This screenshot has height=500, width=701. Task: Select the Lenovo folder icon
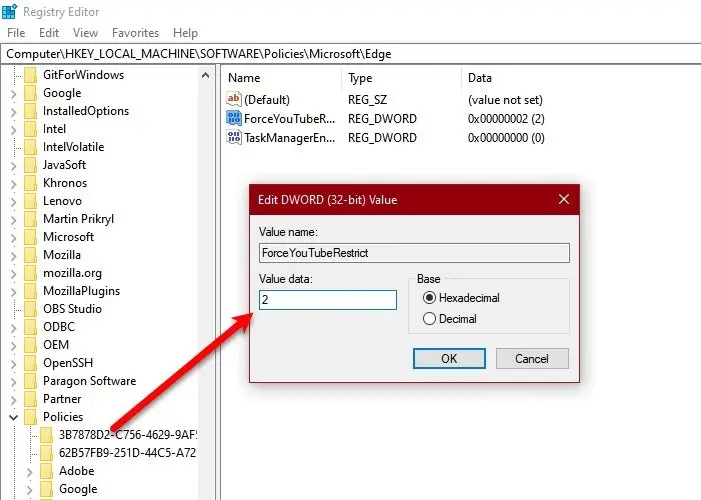point(30,201)
